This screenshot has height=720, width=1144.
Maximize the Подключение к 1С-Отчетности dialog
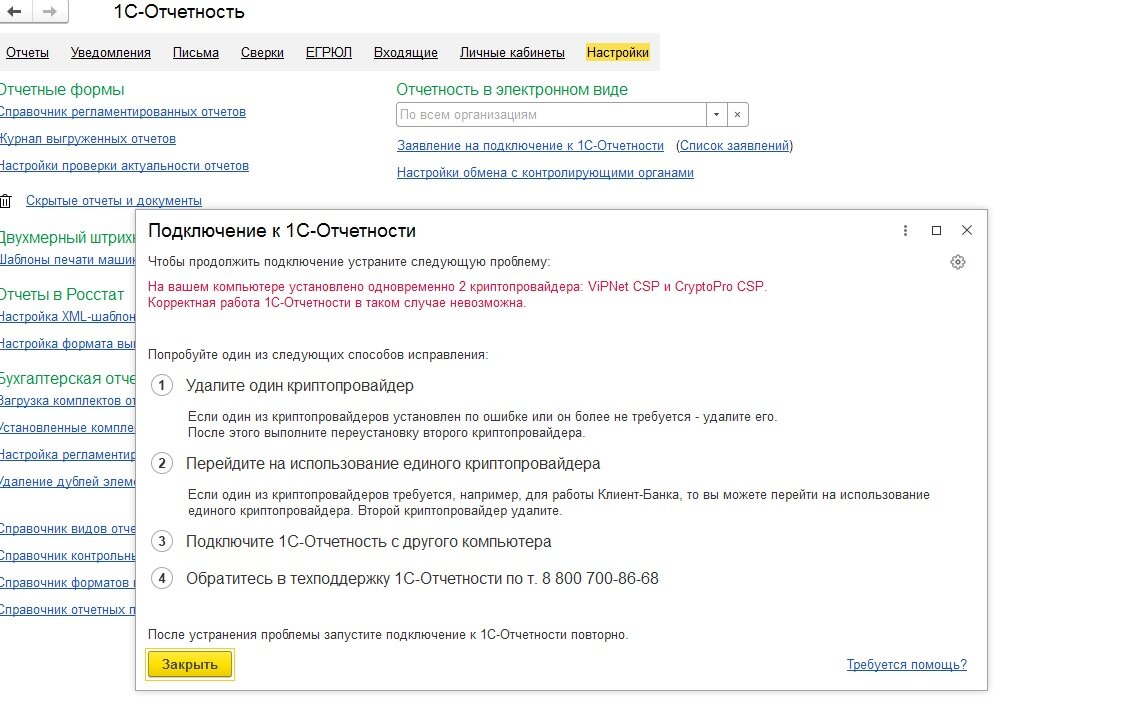[x=936, y=231]
